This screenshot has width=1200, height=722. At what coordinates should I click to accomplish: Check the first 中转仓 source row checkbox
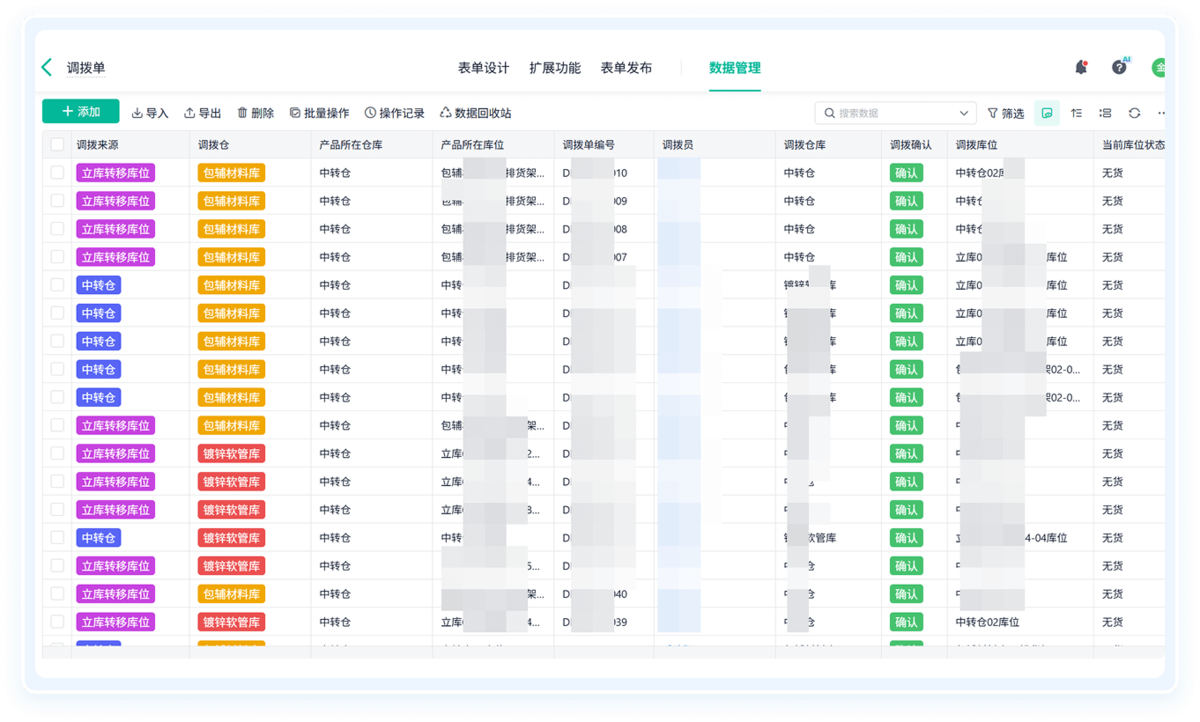[57, 285]
